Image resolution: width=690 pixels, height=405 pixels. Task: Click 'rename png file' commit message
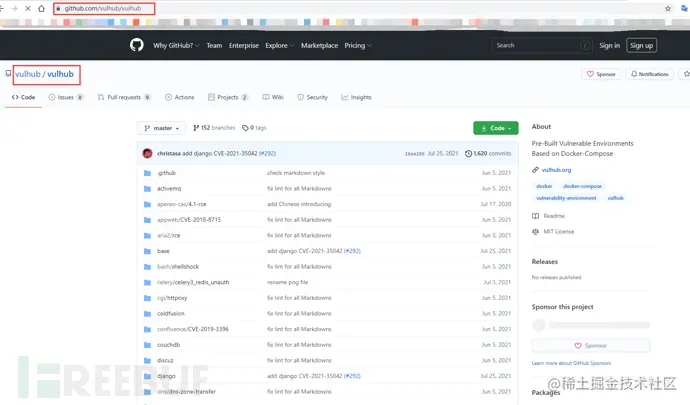287,283
